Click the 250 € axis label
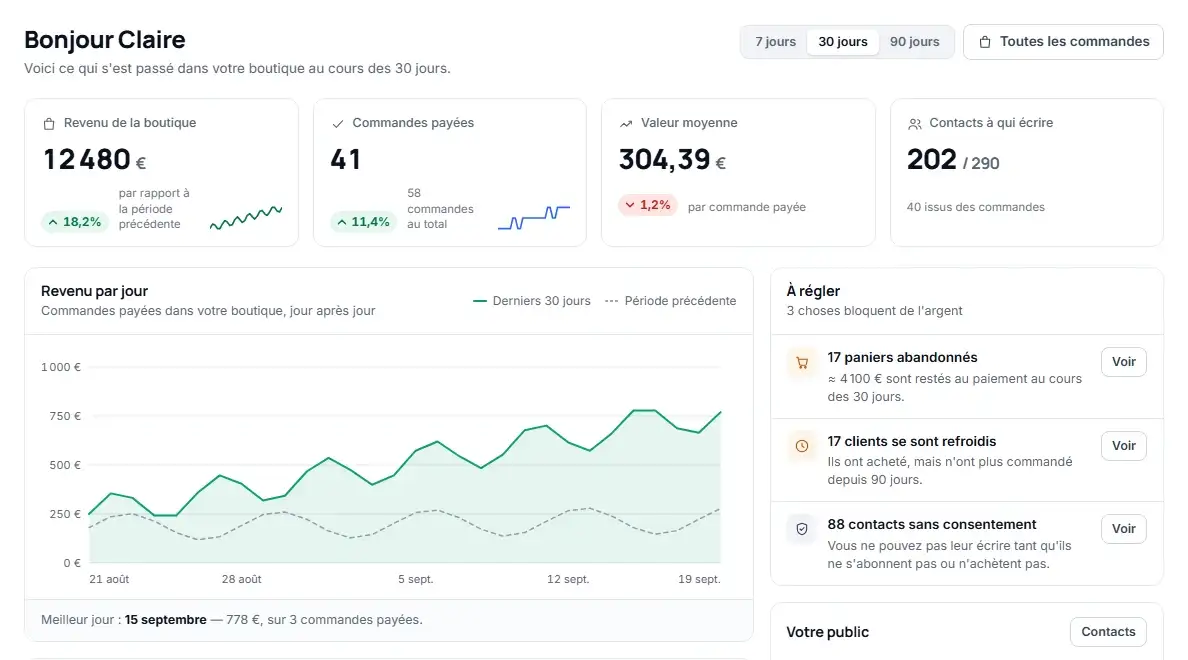 pos(65,514)
